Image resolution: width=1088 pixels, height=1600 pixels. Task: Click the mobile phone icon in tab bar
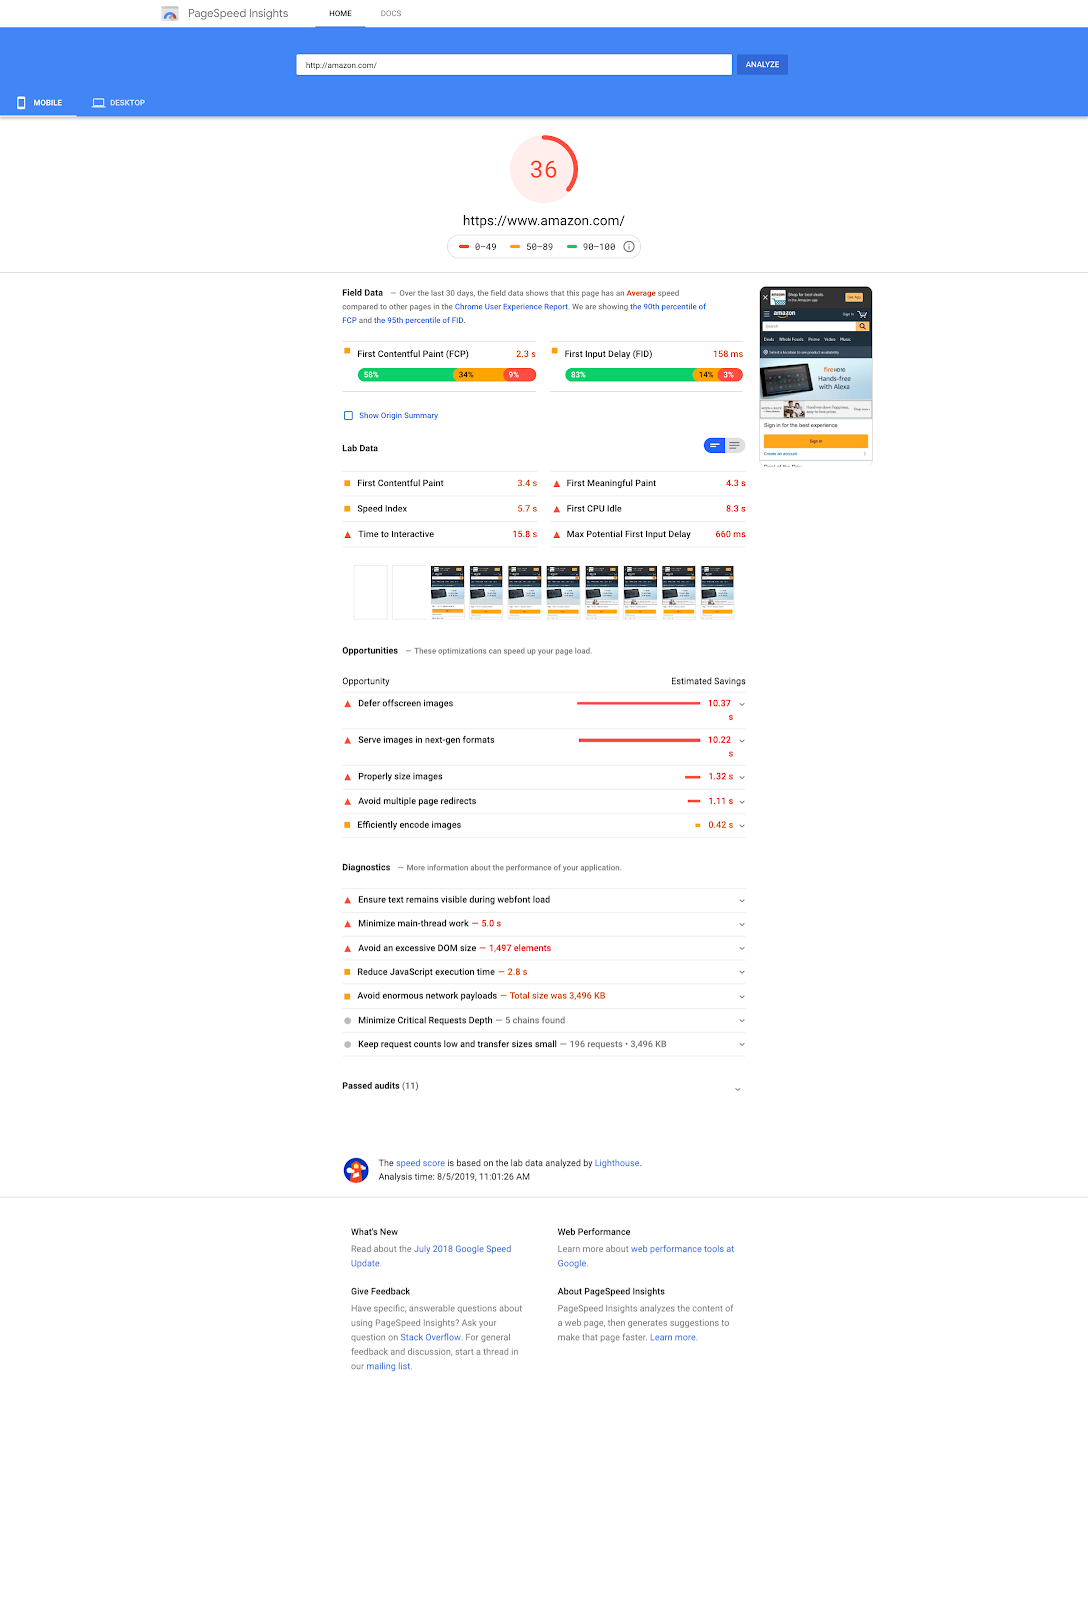(21, 103)
